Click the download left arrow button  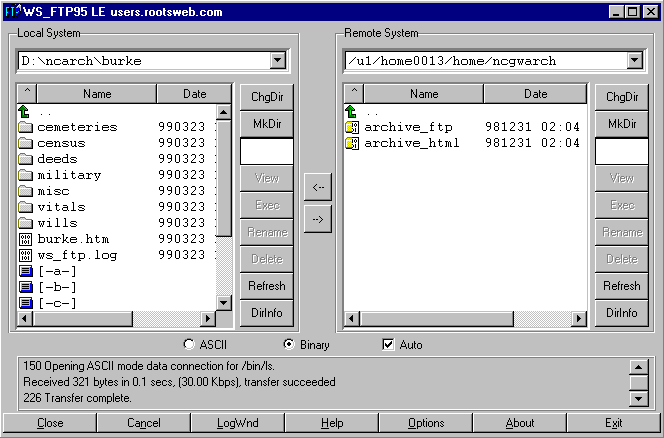[317, 187]
